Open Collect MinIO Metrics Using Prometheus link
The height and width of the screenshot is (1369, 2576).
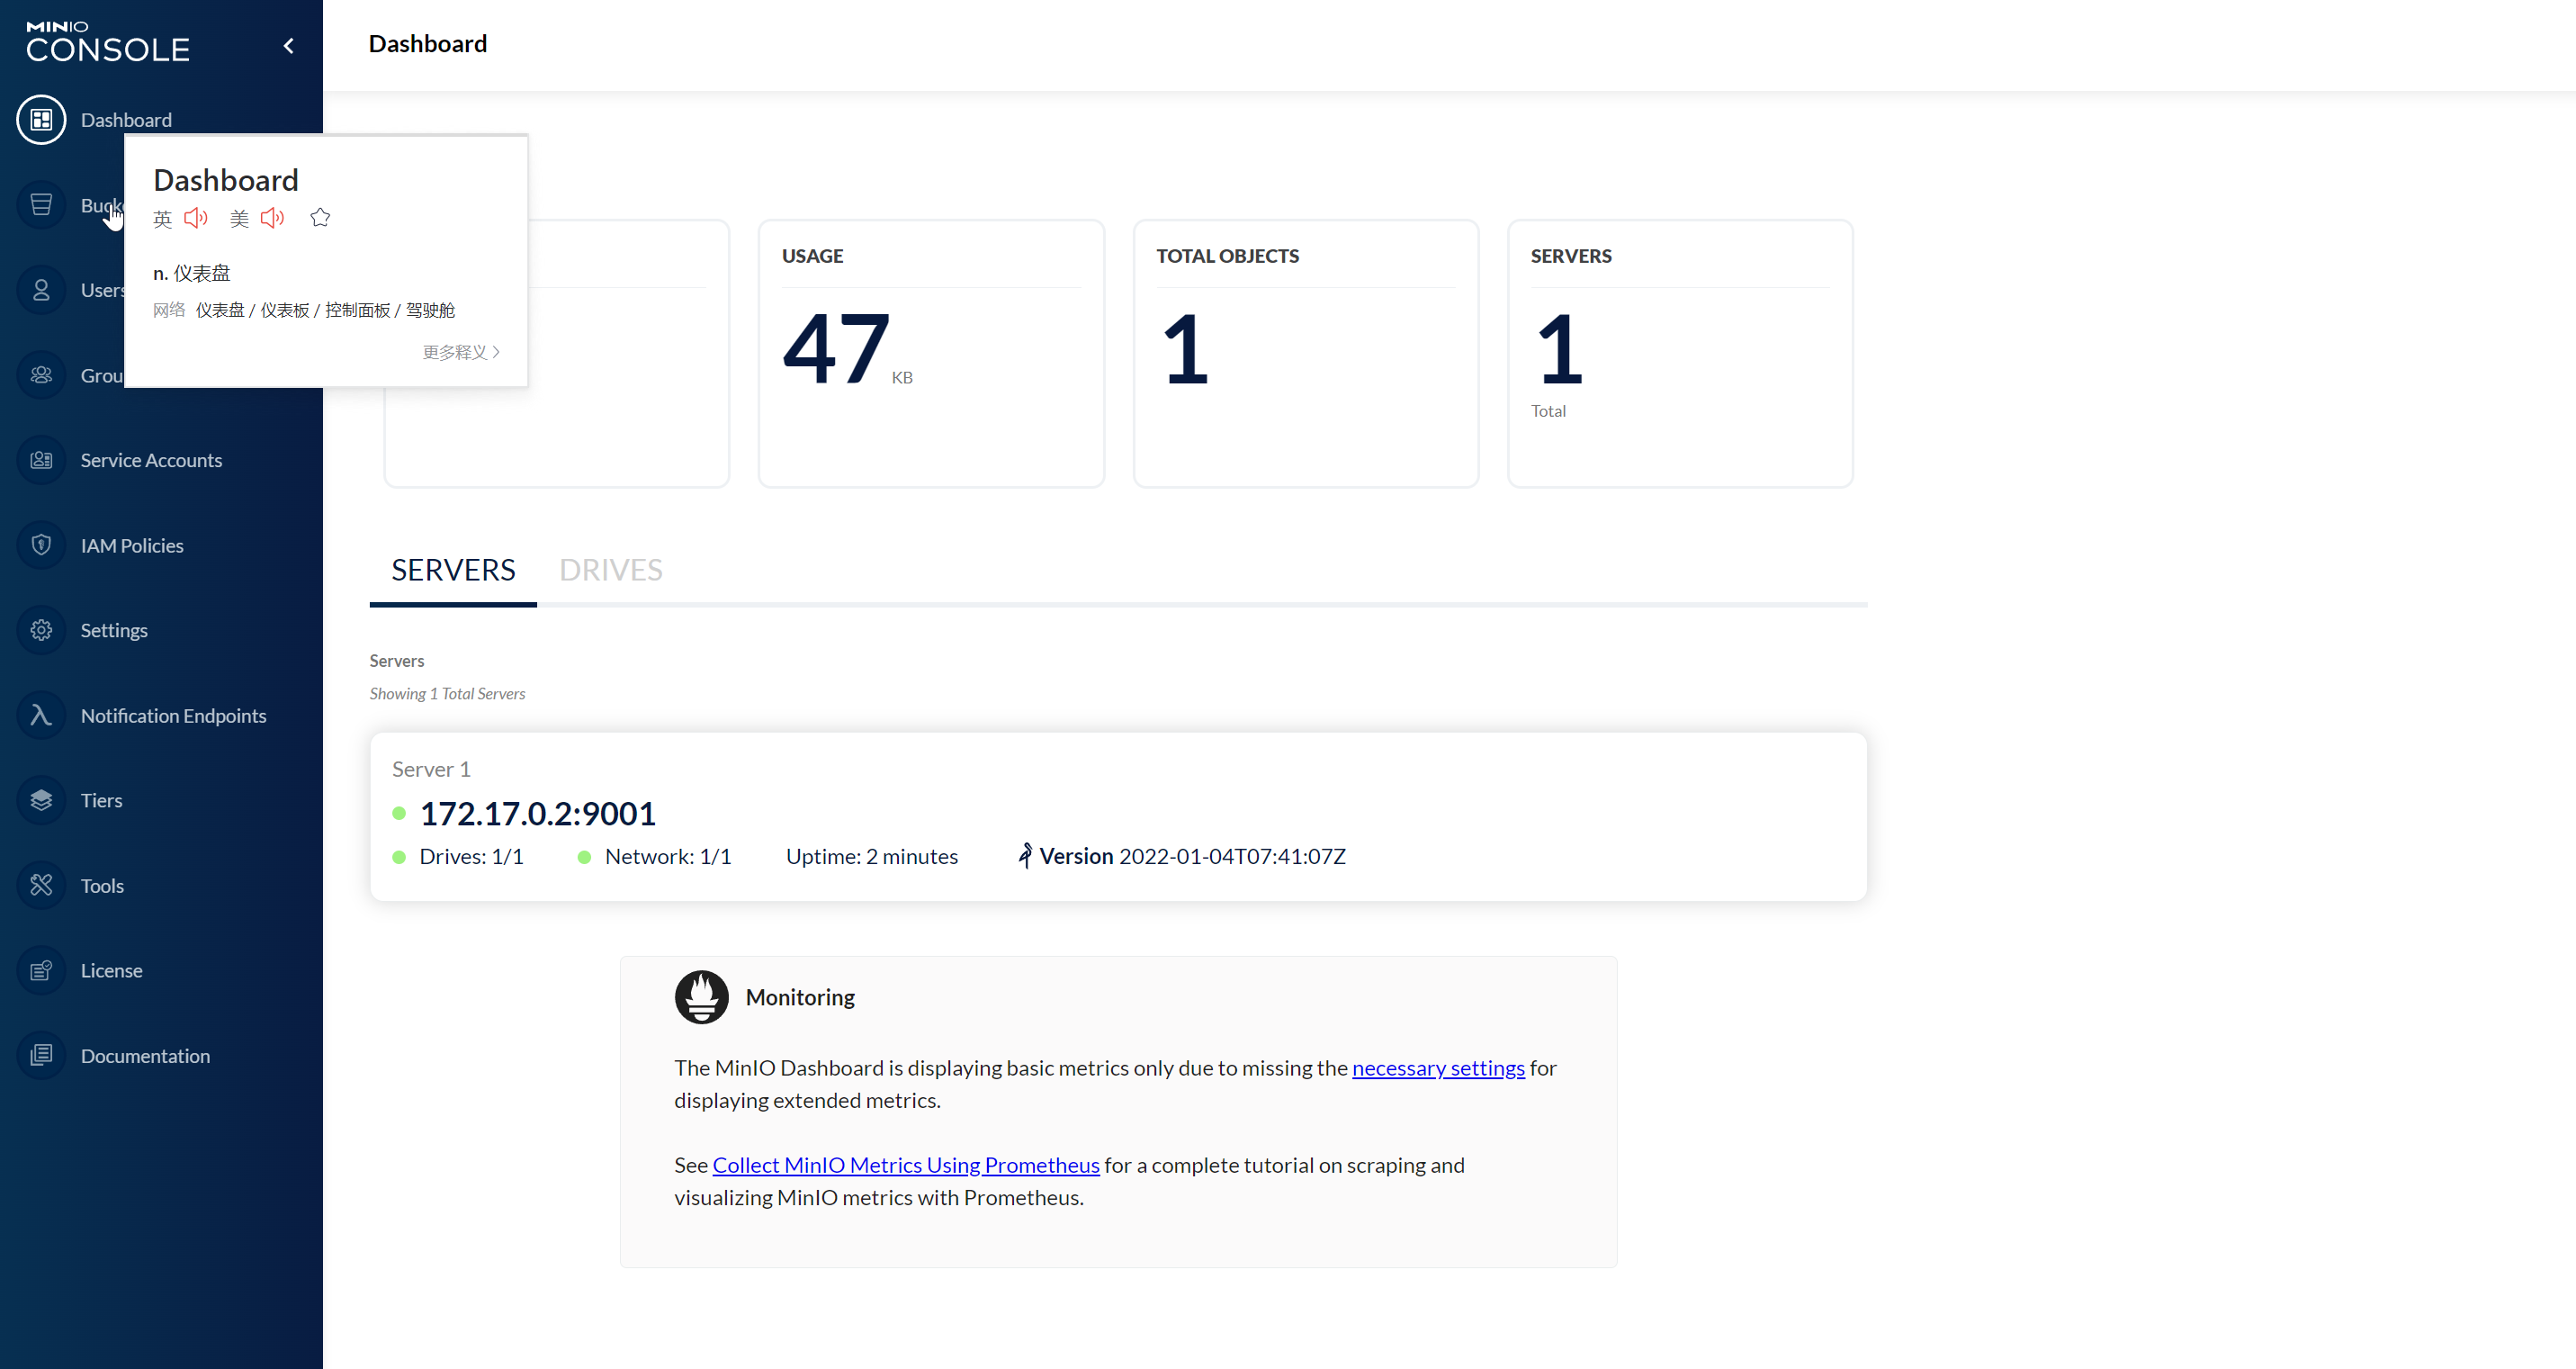pyautogui.click(x=905, y=1165)
